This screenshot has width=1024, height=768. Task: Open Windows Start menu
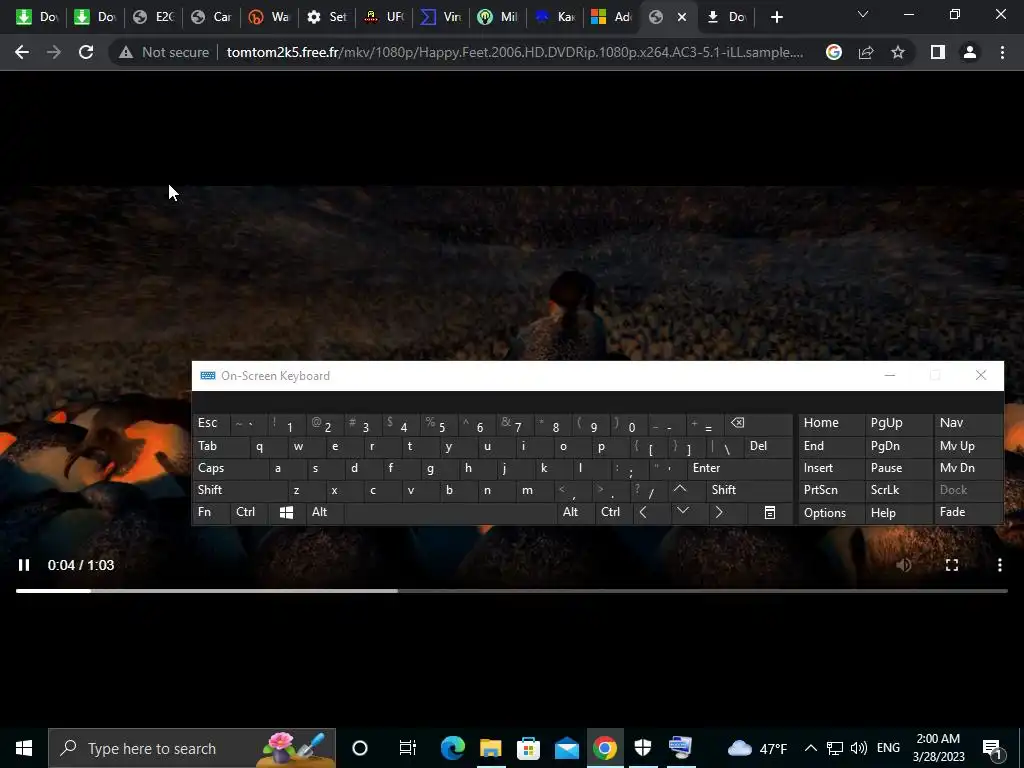(x=24, y=748)
